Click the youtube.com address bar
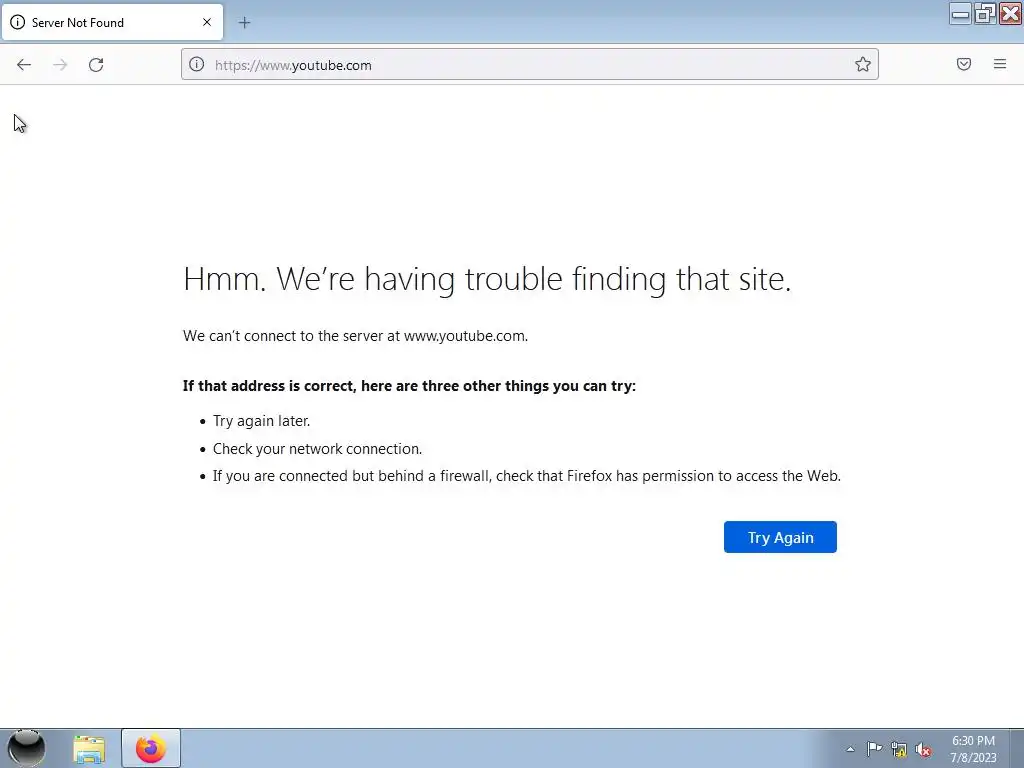 (530, 65)
